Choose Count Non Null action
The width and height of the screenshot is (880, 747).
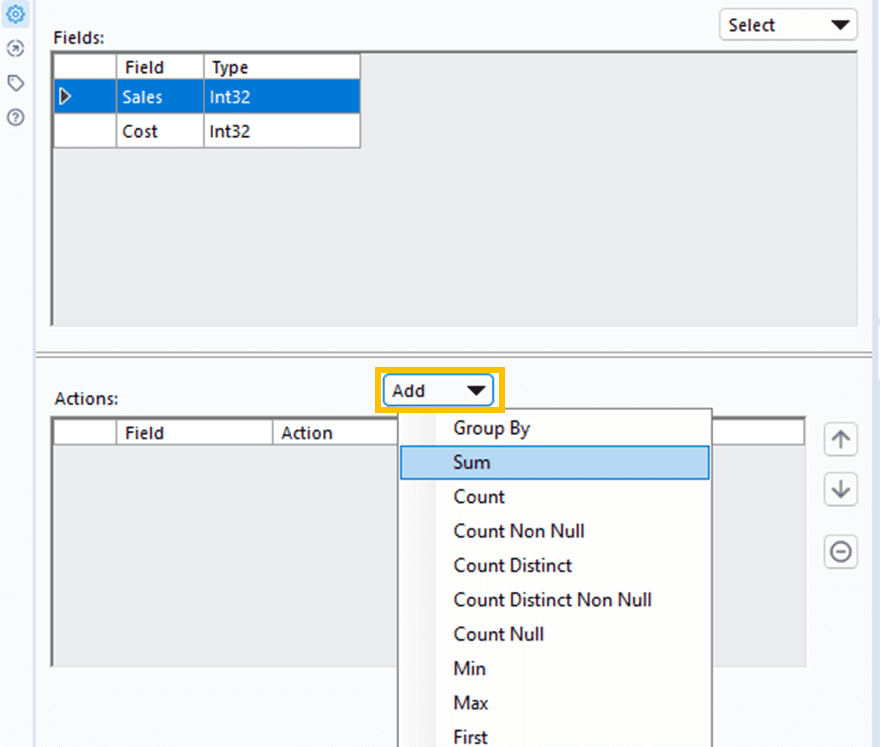click(519, 531)
